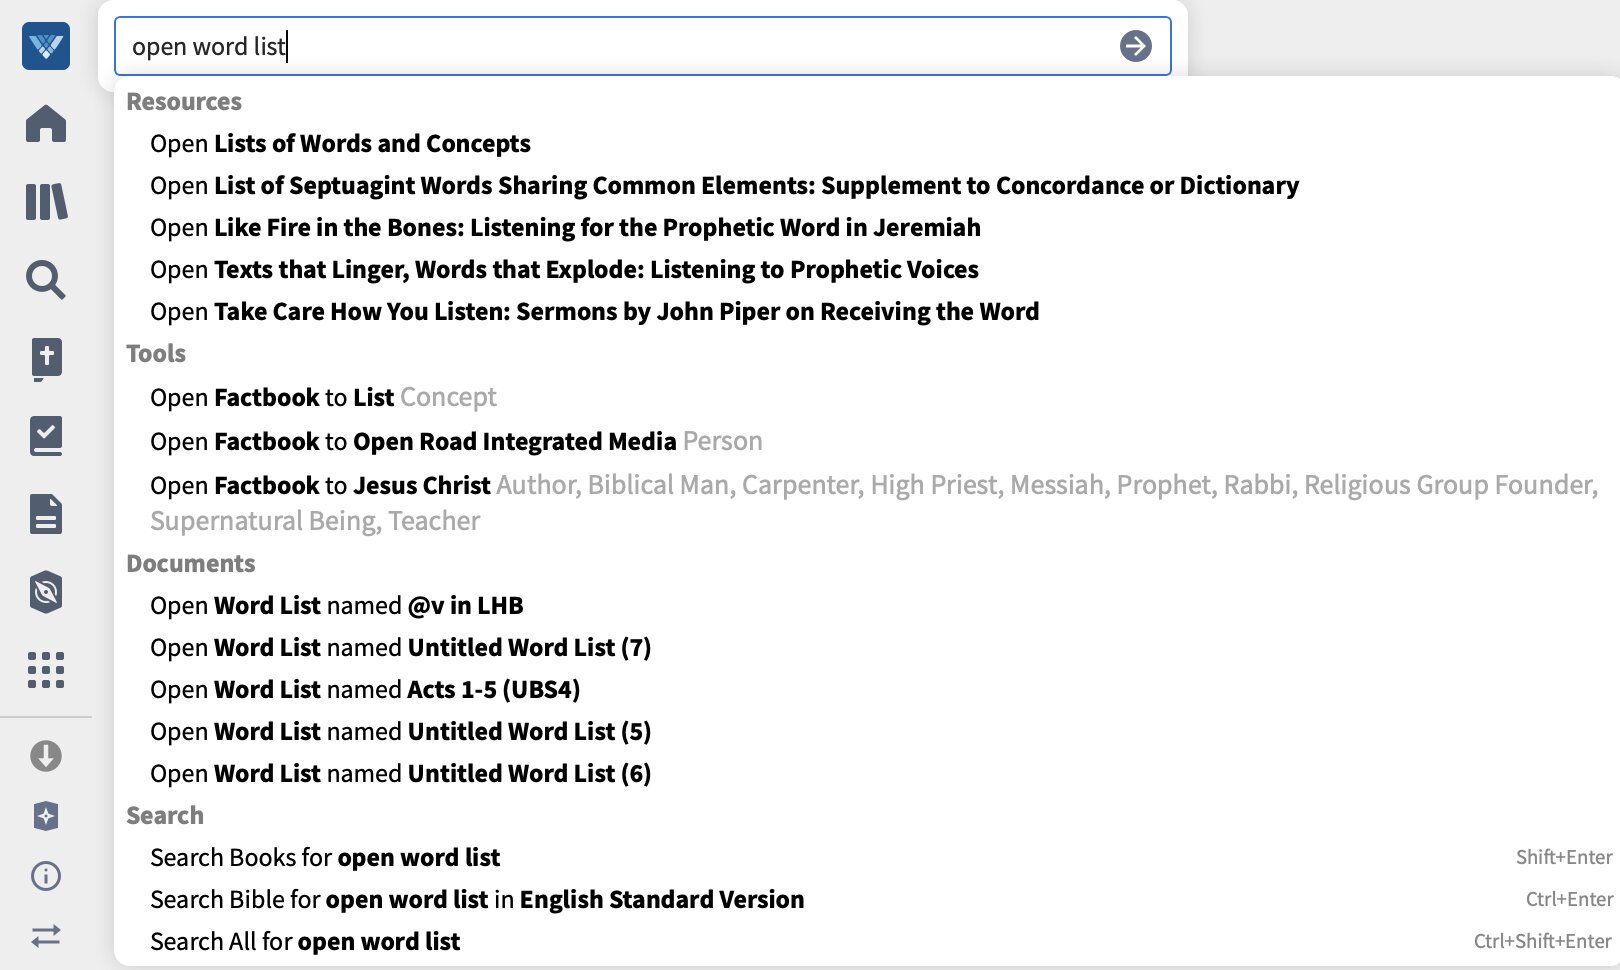Image resolution: width=1620 pixels, height=970 pixels.
Task: Open the Library books icon
Action: point(46,202)
